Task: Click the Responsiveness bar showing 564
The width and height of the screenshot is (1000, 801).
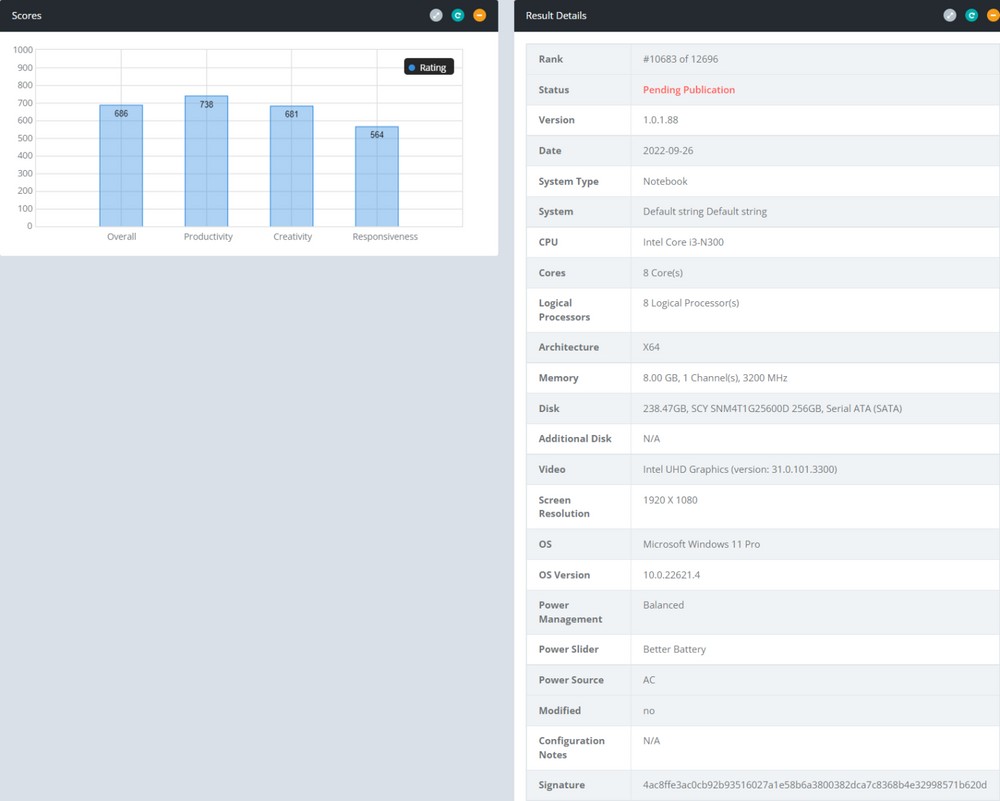Action: point(377,177)
